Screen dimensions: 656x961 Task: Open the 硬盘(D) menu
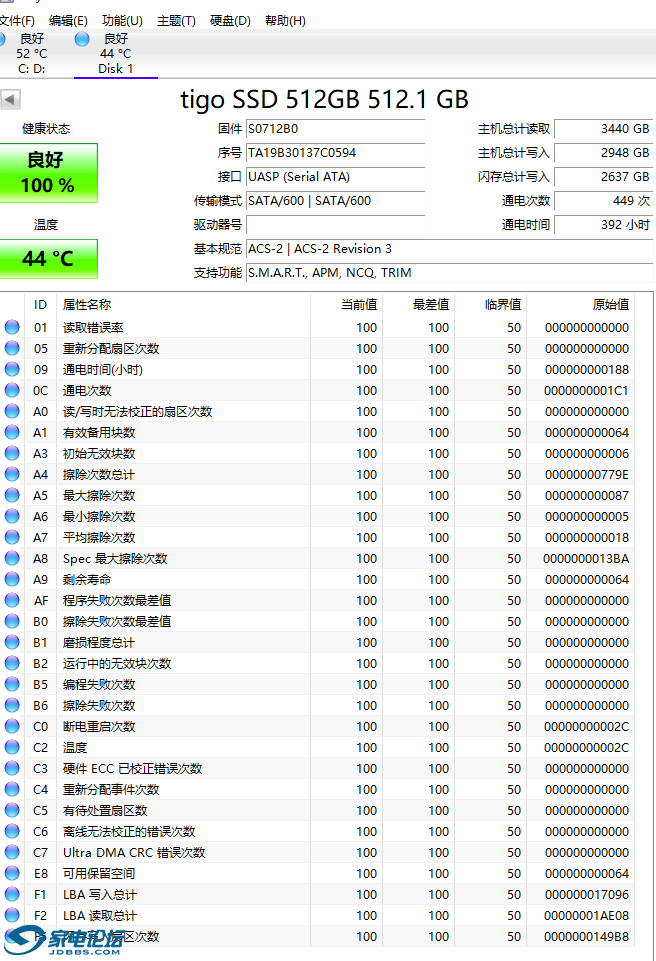click(x=230, y=21)
